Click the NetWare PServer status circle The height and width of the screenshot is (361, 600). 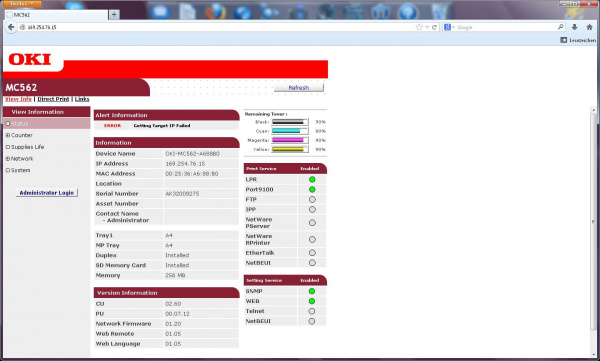[312, 223]
